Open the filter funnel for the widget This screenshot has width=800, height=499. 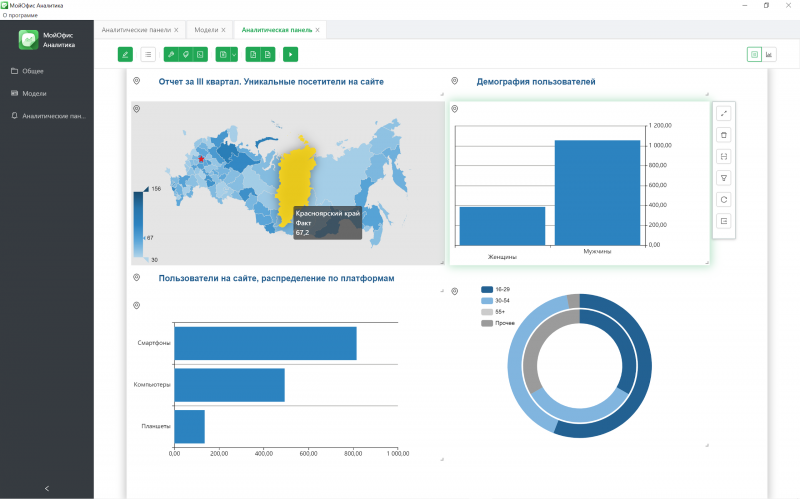pos(724,178)
